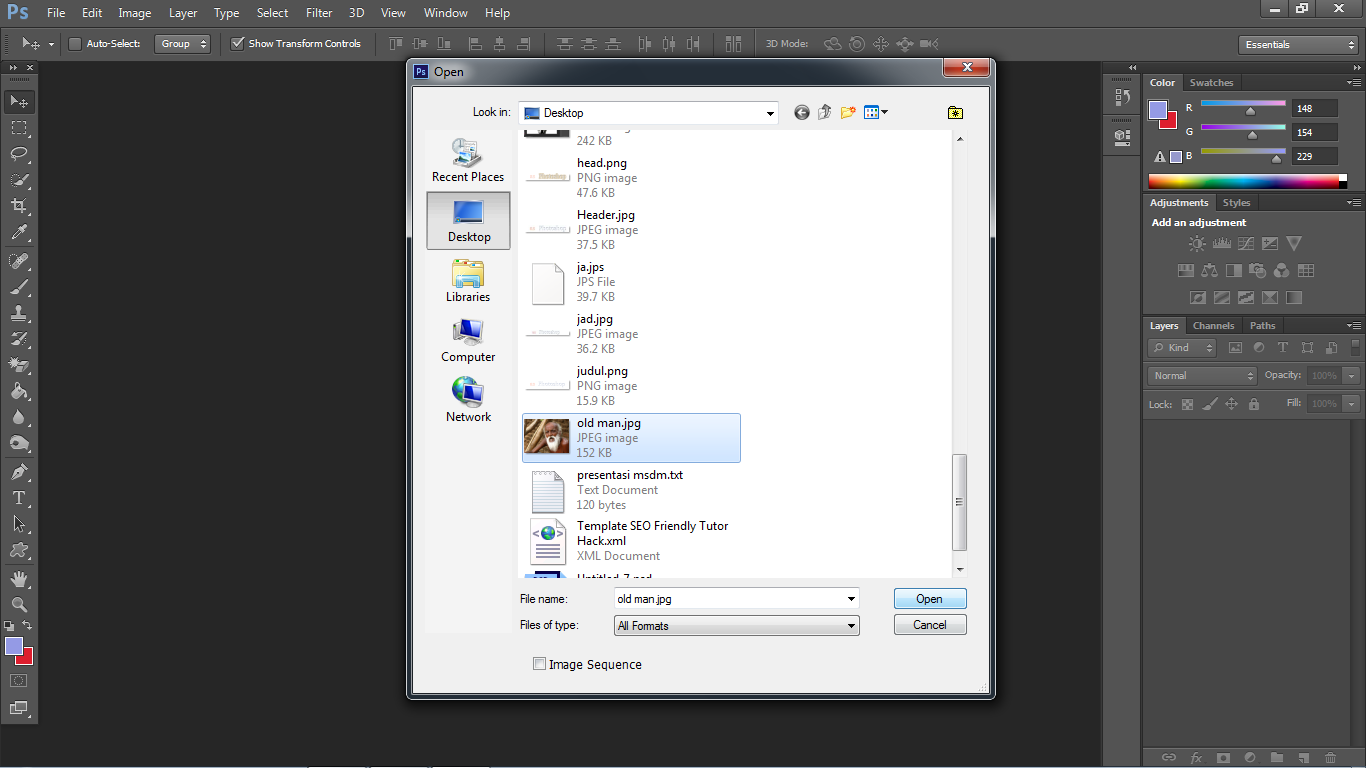1366x768 pixels.
Task: Select the Brush tool
Action: click(x=19, y=287)
